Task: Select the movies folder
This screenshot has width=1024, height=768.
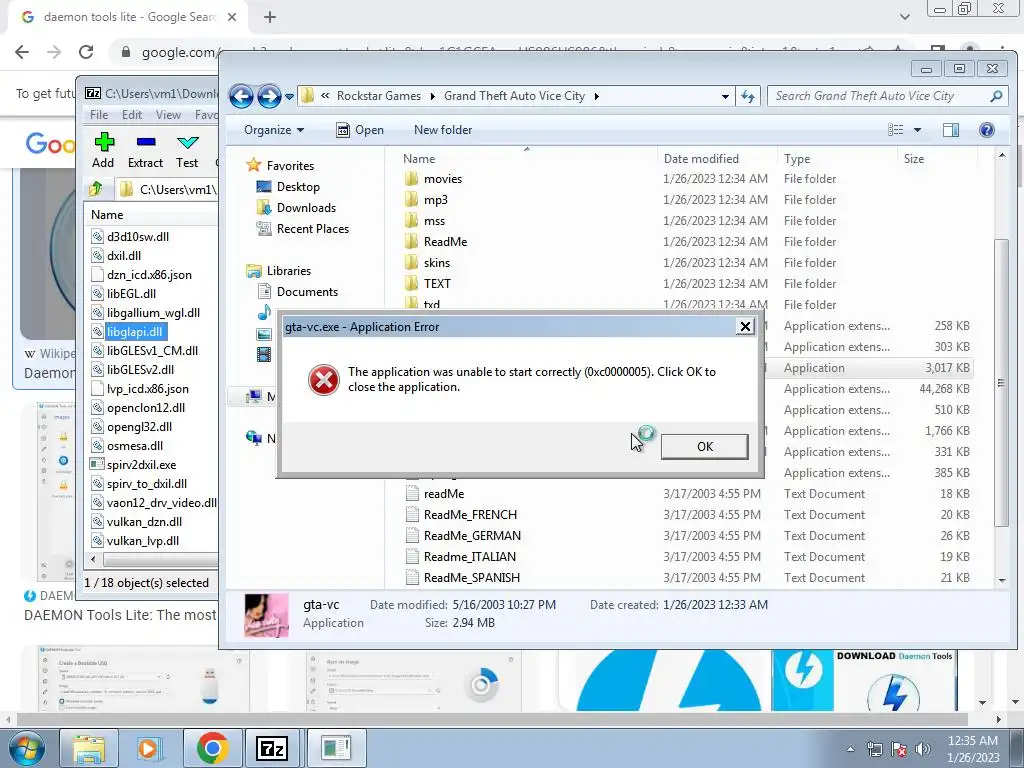Action: 434,179
